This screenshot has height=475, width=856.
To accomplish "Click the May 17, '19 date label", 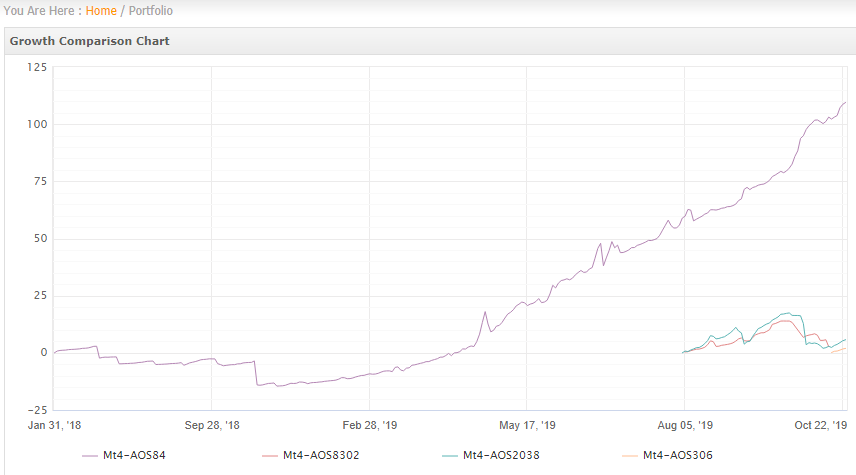I will click(x=527, y=425).
